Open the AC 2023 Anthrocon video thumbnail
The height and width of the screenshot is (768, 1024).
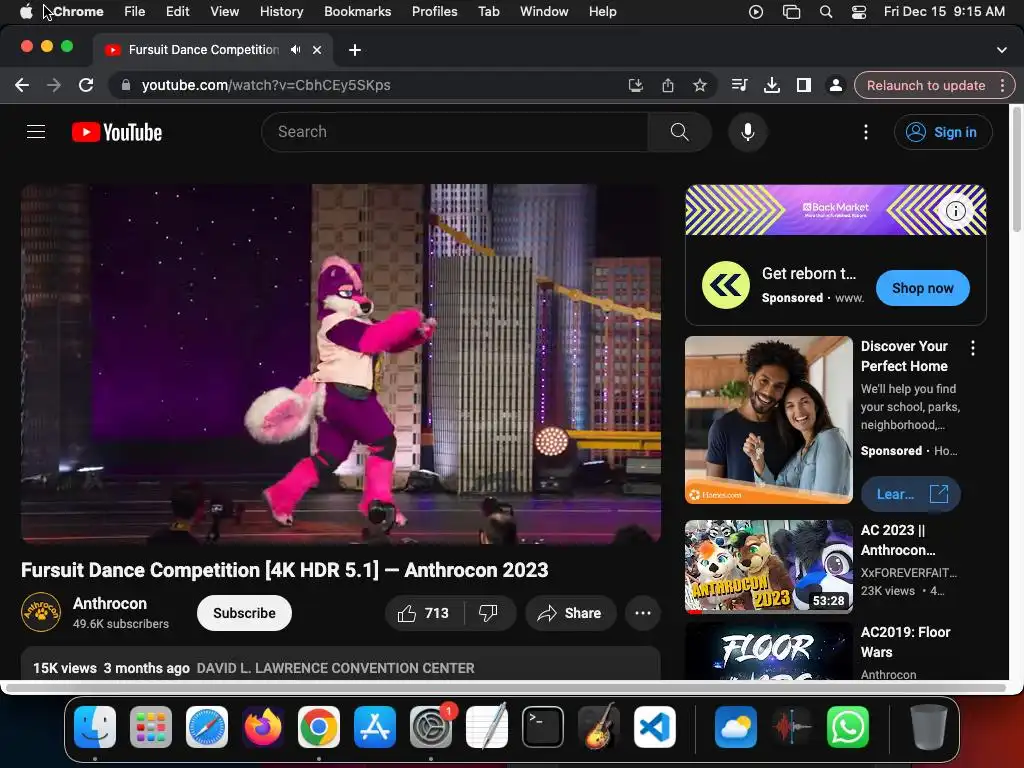[x=769, y=566]
